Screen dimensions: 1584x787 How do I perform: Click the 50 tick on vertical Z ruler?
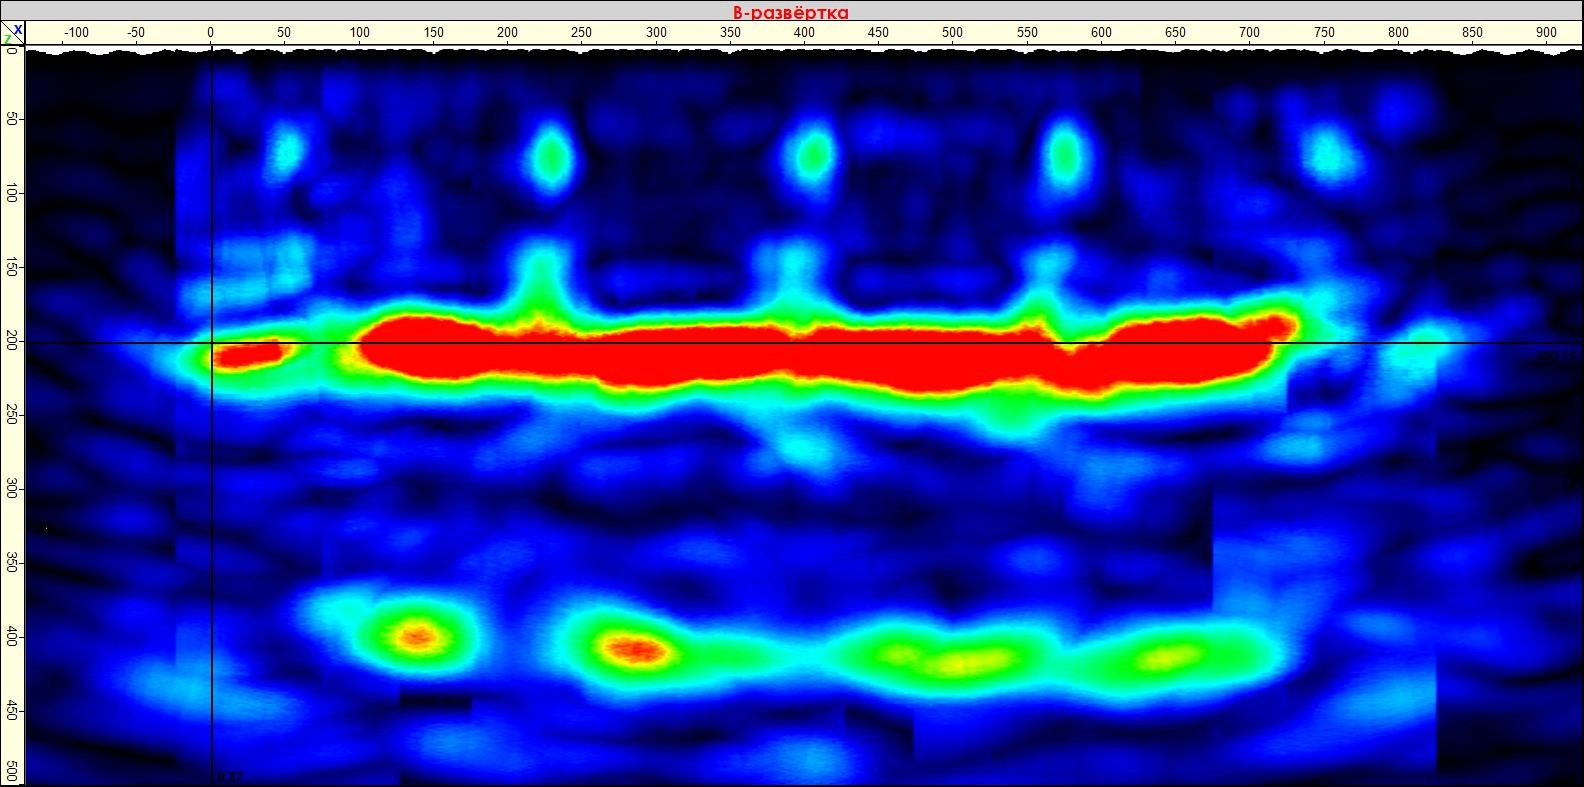point(11,119)
